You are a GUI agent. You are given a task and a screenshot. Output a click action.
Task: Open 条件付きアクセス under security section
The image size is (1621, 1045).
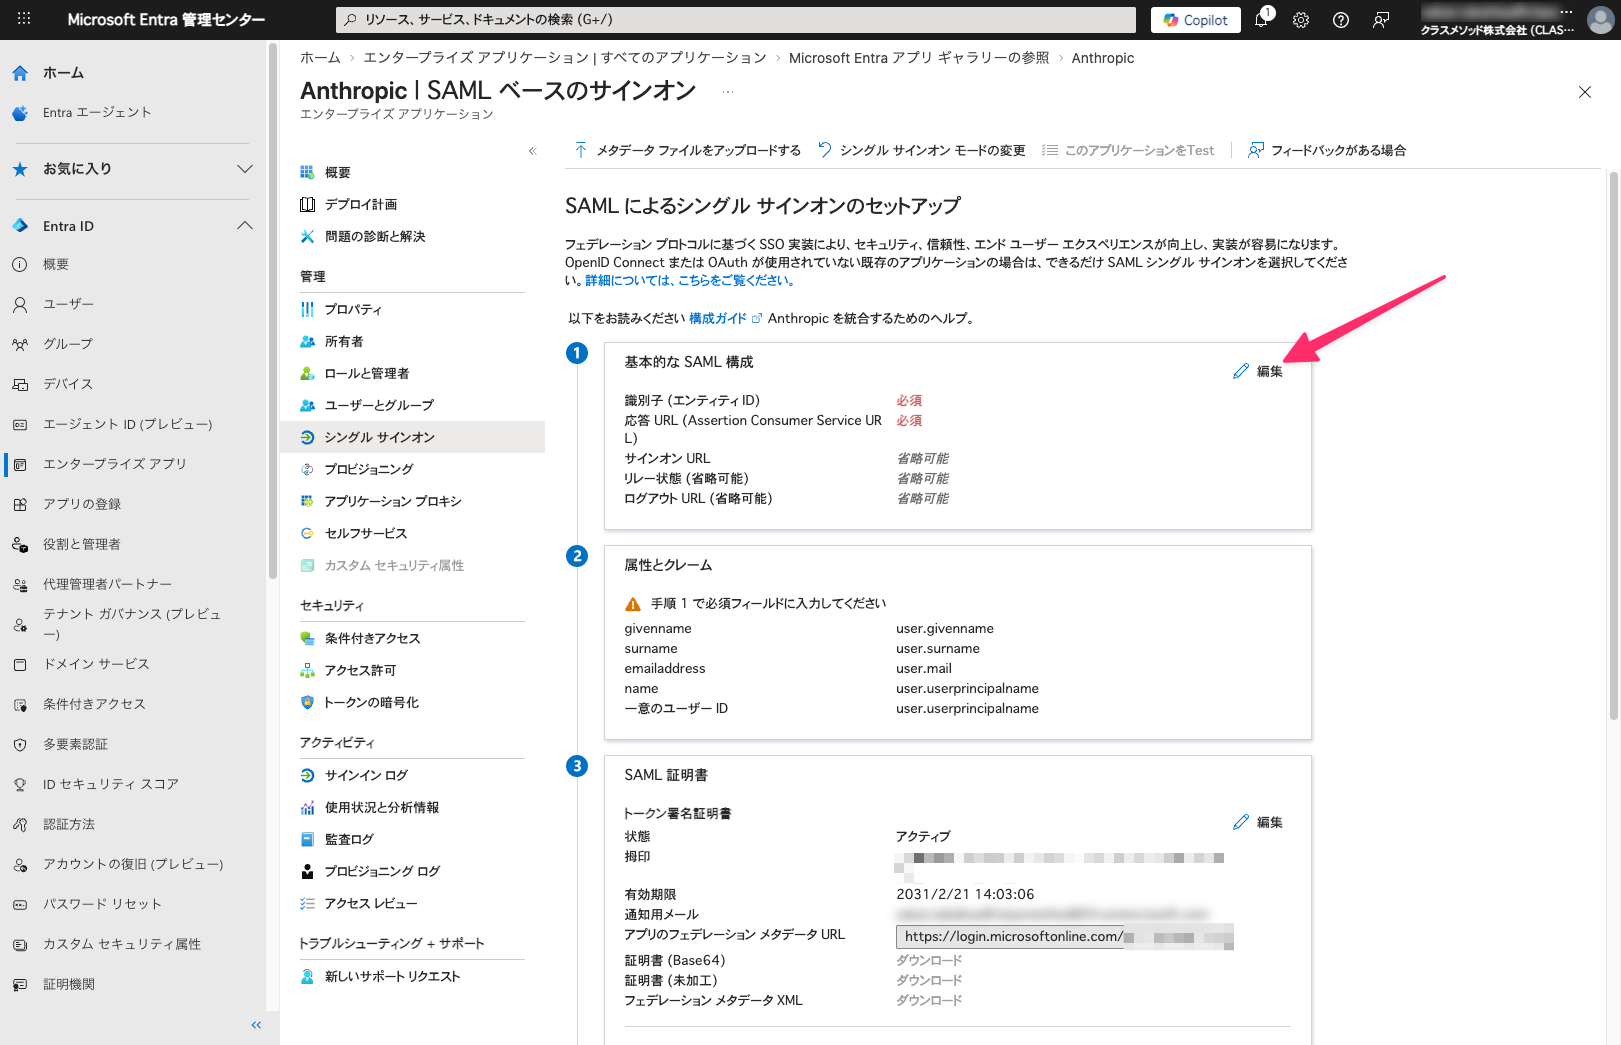click(372, 638)
